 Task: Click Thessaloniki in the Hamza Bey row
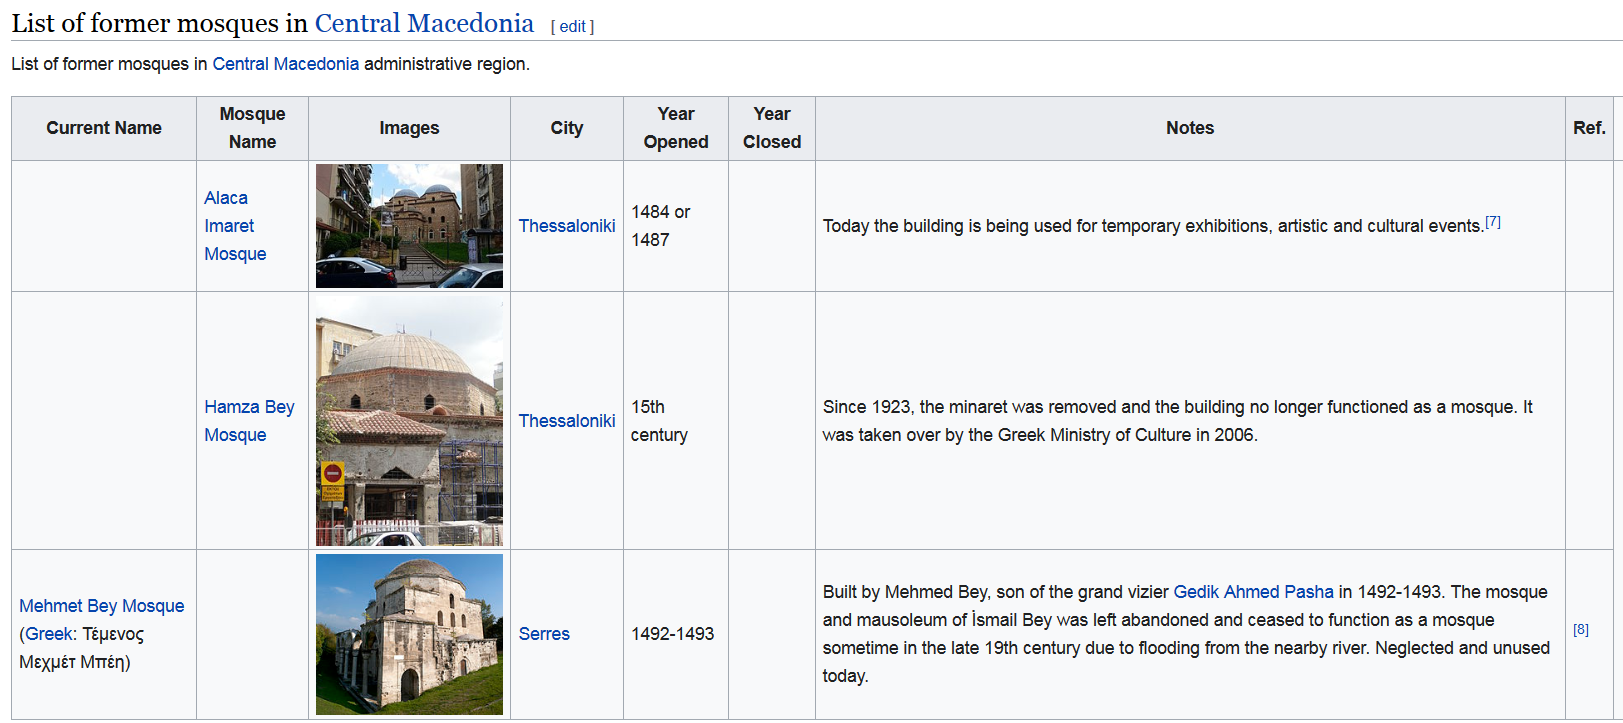(x=567, y=421)
